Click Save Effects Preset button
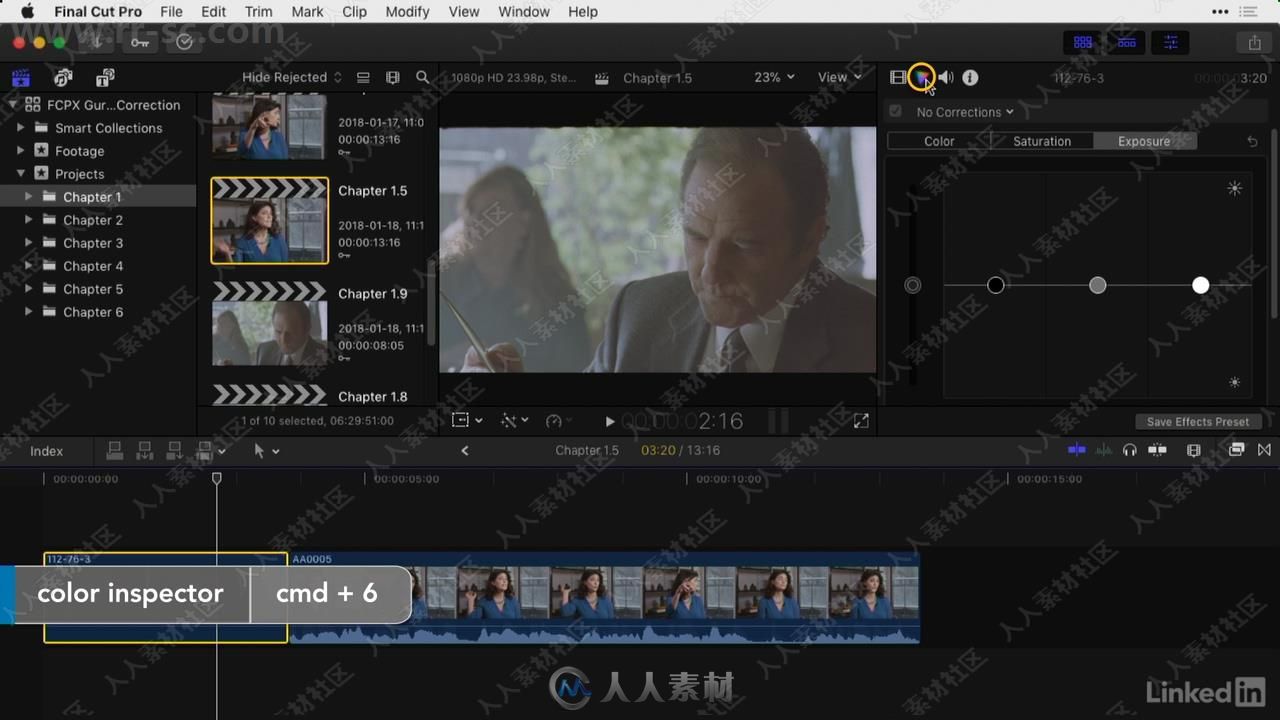The image size is (1280, 720). coord(1198,422)
